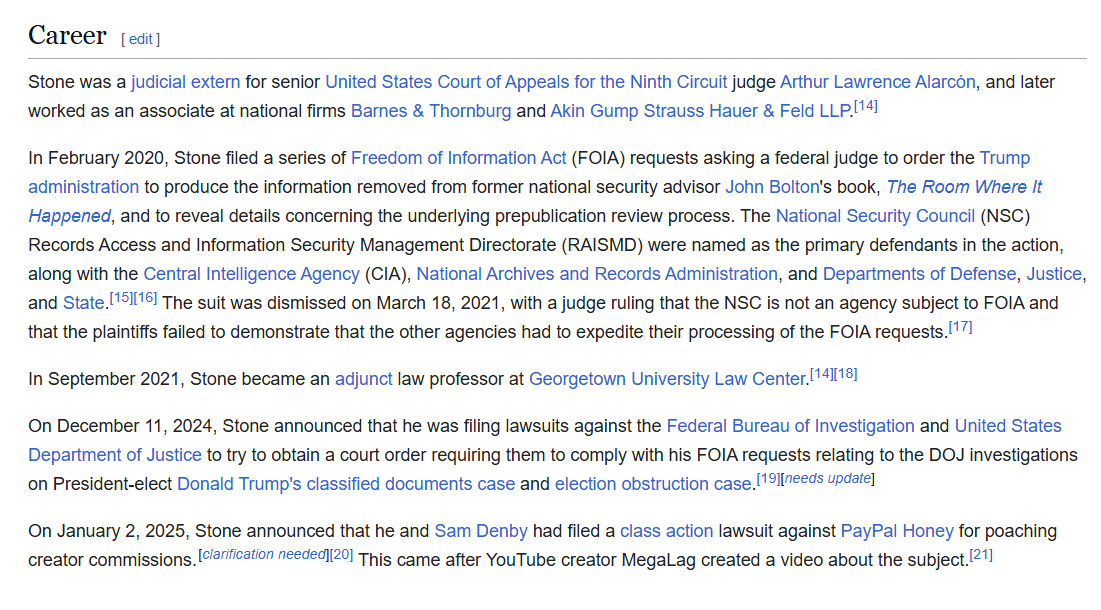1101x610 pixels.
Task: Open the election obstruction case link
Action: pos(653,484)
